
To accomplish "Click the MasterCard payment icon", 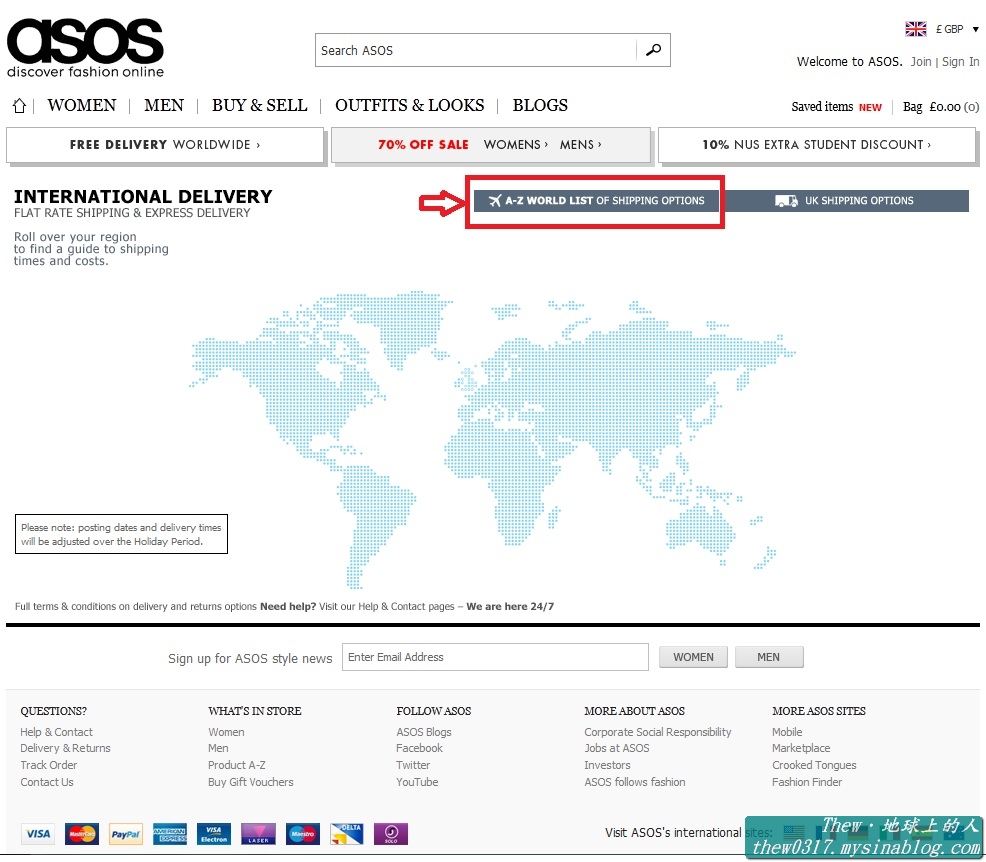I will point(82,834).
